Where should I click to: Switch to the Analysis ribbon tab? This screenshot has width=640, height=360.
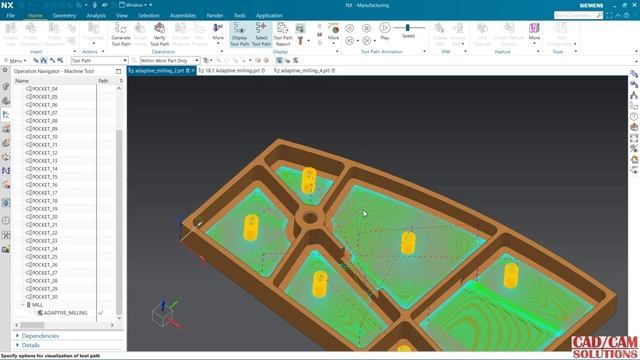coord(96,16)
